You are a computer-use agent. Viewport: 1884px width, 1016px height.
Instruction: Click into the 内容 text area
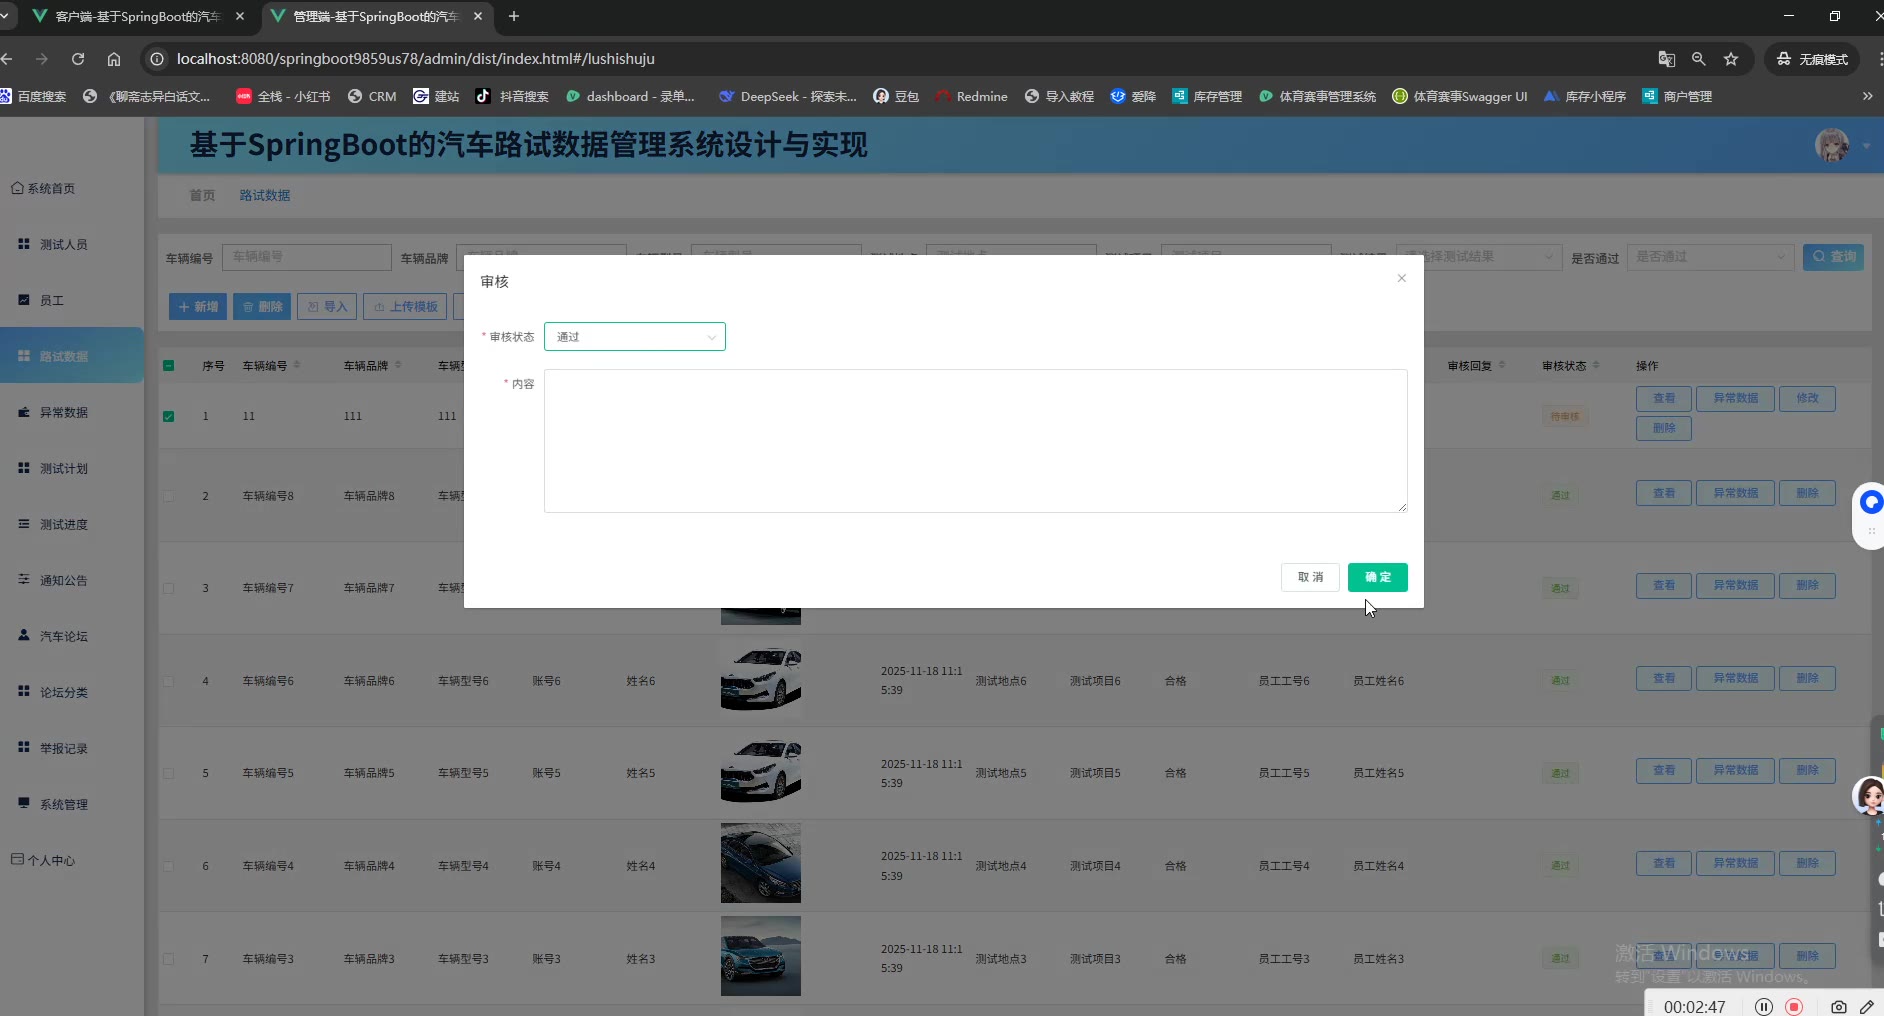point(975,441)
